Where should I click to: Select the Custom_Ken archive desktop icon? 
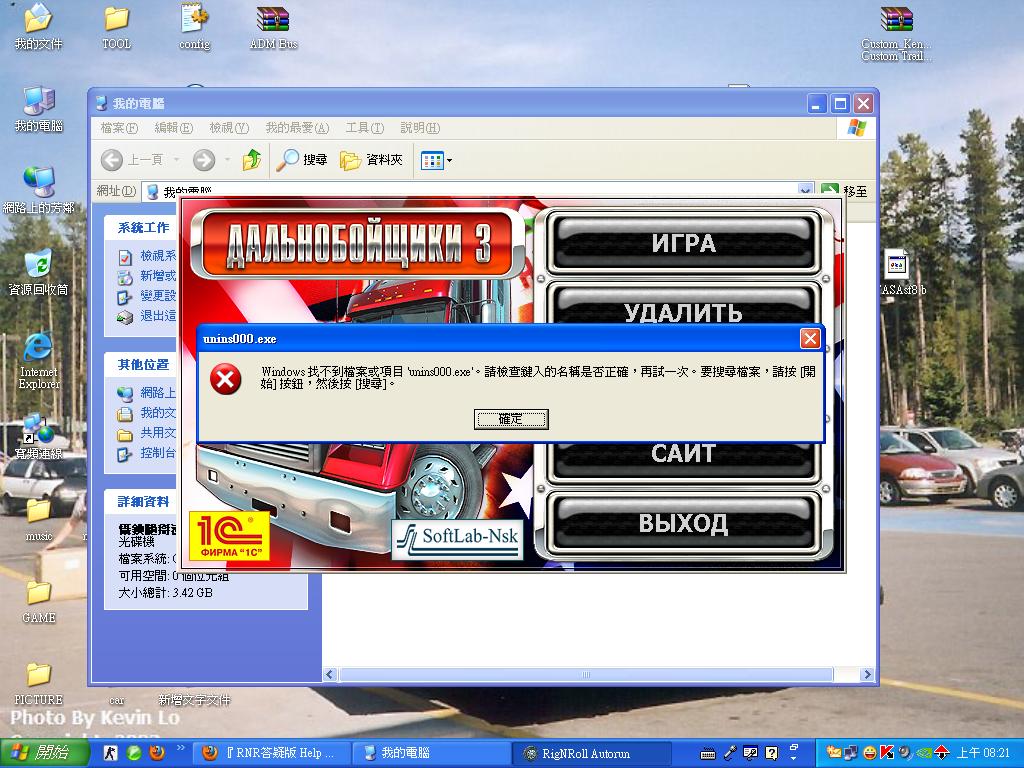click(896, 33)
